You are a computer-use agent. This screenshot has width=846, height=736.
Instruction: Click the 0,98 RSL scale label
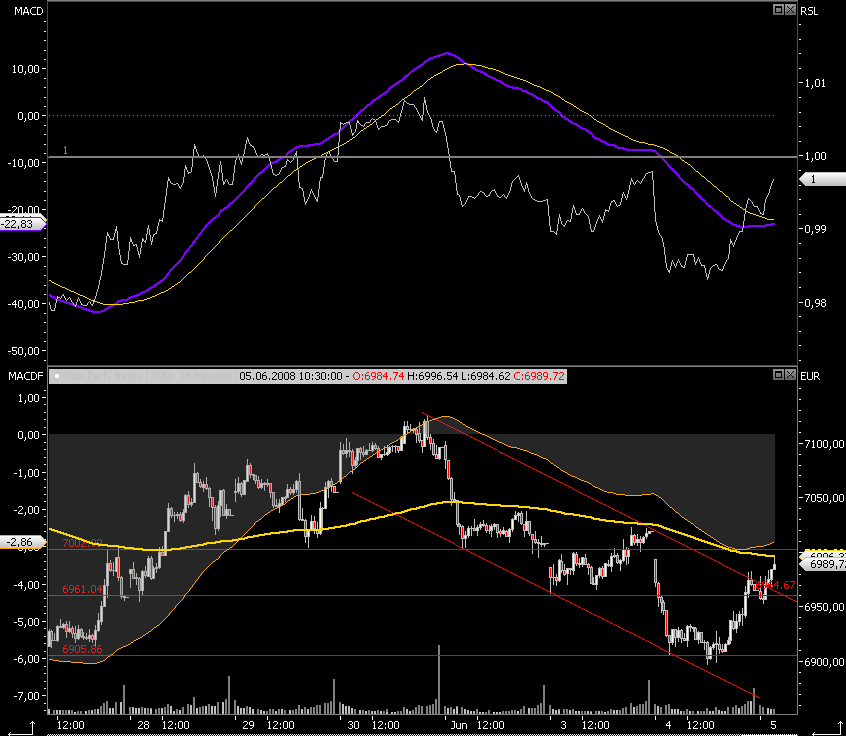pyautogui.click(x=815, y=303)
